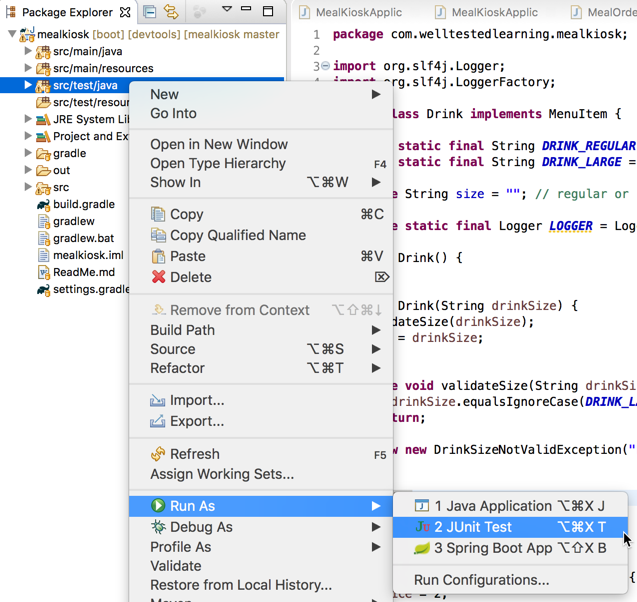Expand JRE System Library node
Image resolution: width=637 pixels, height=602 pixels.
[28, 119]
